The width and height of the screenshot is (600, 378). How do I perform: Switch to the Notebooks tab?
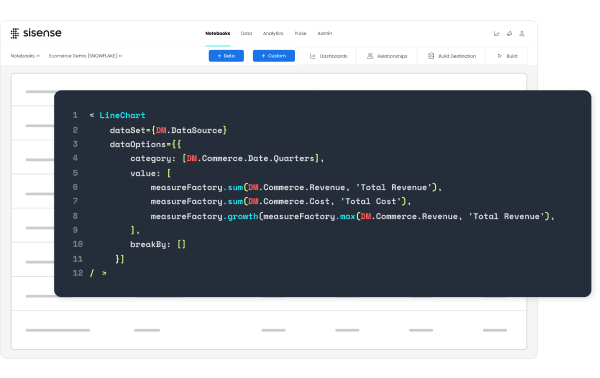[218, 33]
